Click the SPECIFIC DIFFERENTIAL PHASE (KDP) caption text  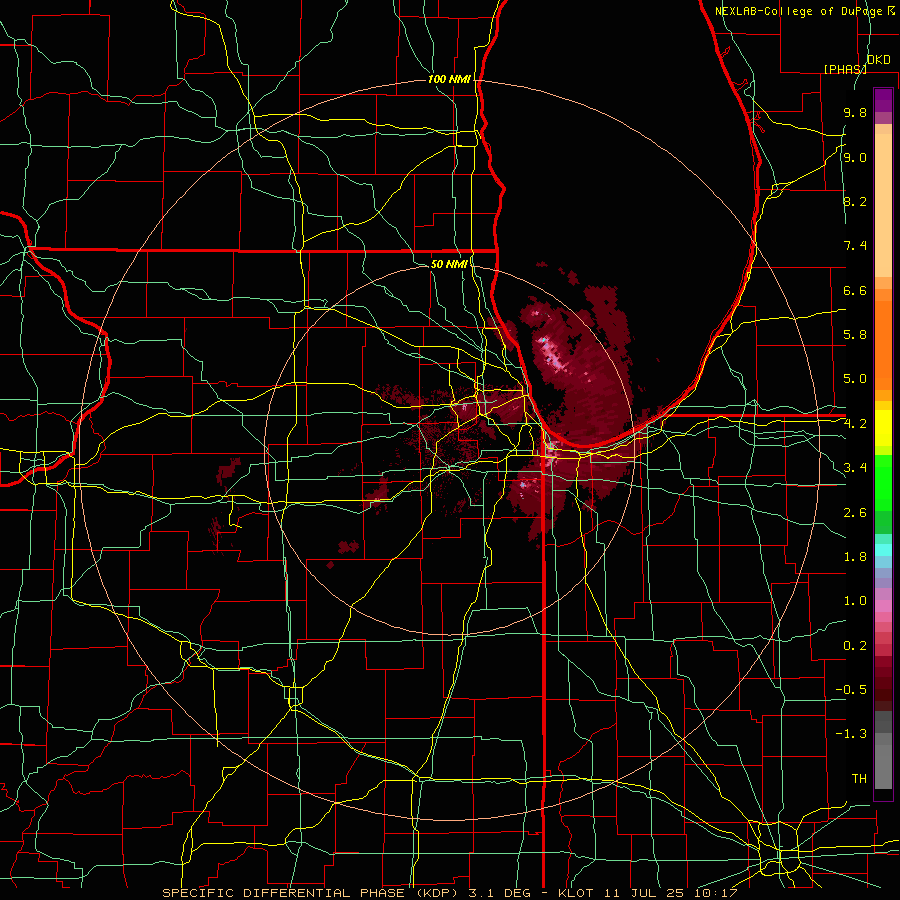[312, 893]
